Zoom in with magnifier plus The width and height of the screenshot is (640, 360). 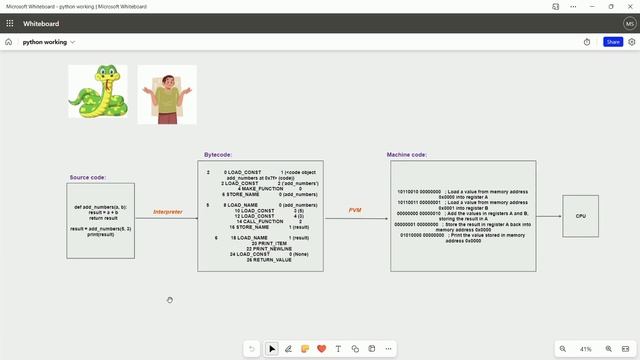[x=609, y=349]
